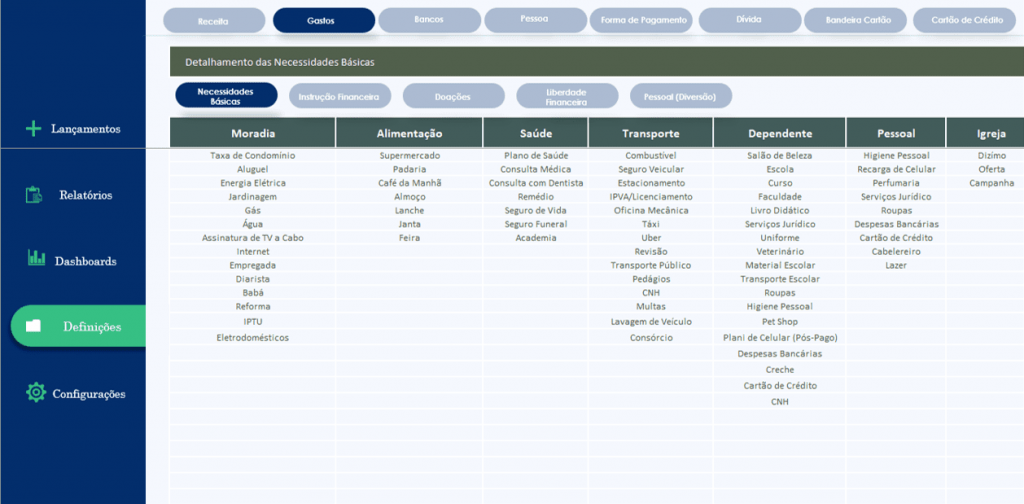Select the Café da Manhã entry
Image resolution: width=1024 pixels, height=504 pixels.
click(409, 183)
